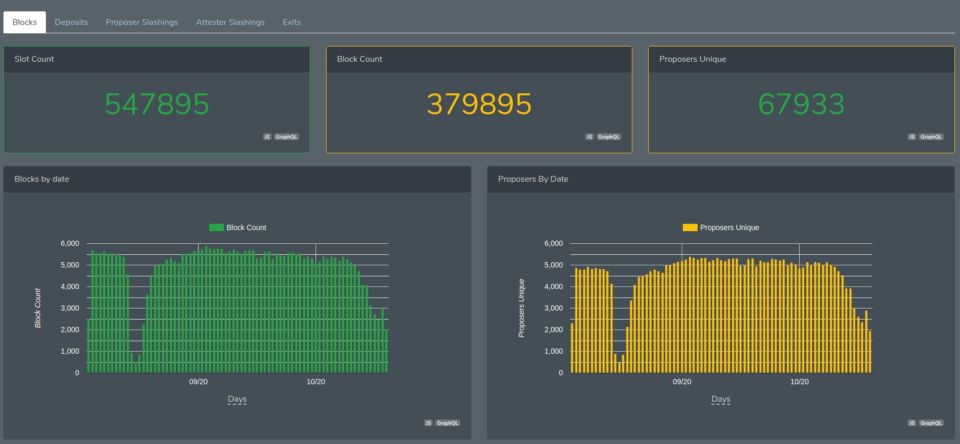
Task: Click the Proposers By Date panel title
Action: tap(533, 179)
